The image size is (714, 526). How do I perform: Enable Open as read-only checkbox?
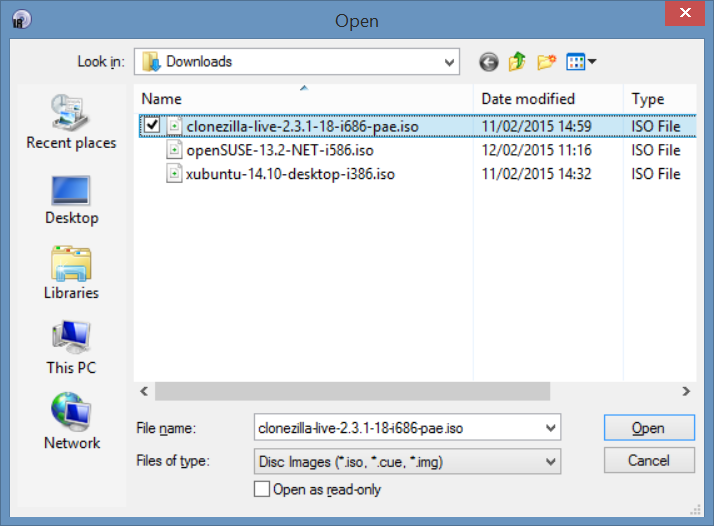click(x=261, y=490)
